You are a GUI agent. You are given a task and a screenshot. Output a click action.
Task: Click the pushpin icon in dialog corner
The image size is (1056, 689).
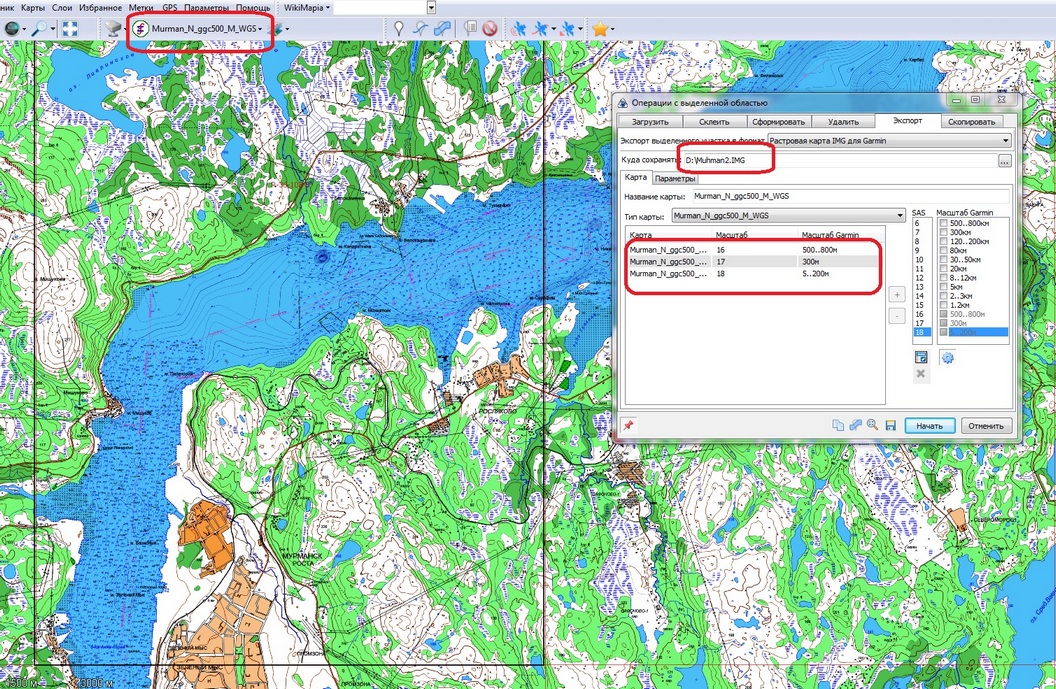click(x=628, y=425)
